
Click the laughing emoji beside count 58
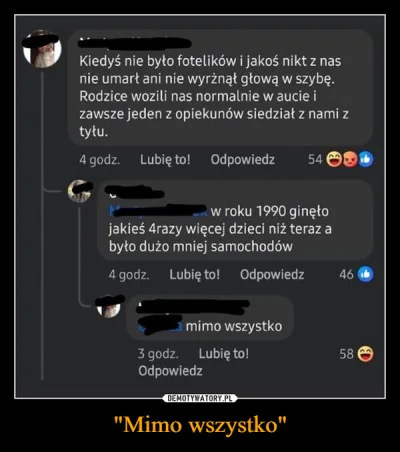tap(366, 354)
